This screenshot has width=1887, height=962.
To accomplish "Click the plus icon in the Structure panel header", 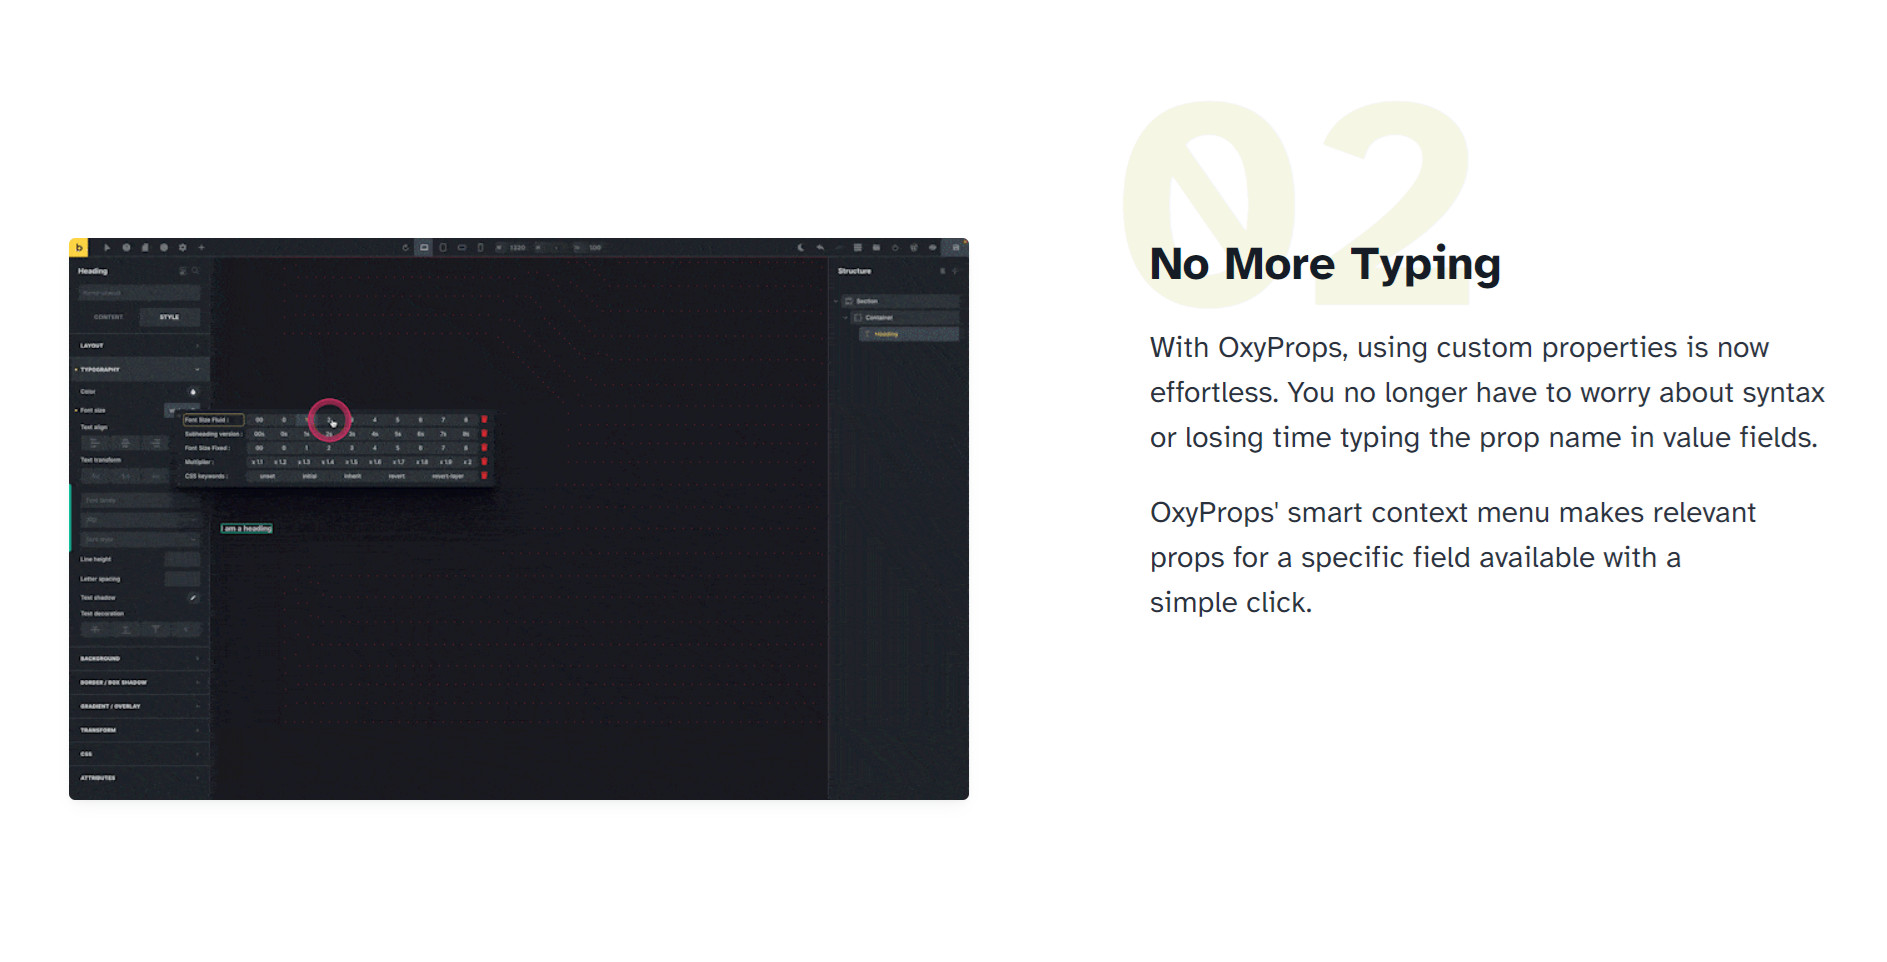I will 954,271.
